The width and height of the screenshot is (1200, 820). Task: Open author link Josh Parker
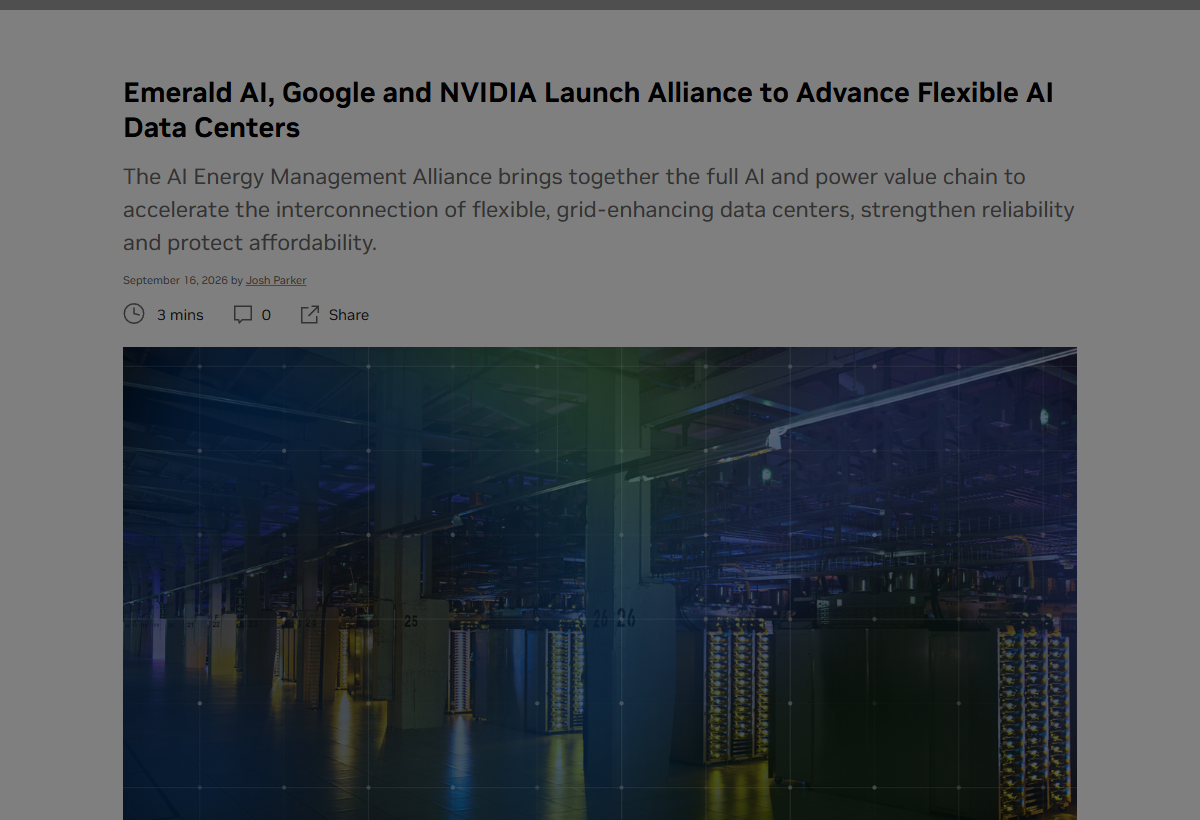[276, 280]
